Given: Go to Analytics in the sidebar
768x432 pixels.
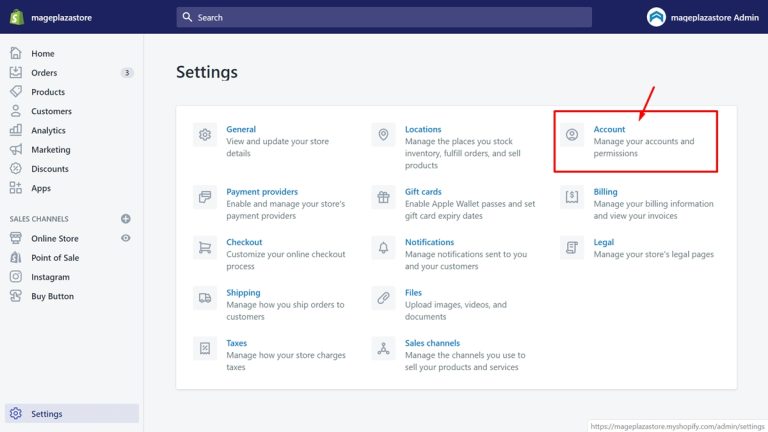Looking at the screenshot, I should tap(48, 131).
